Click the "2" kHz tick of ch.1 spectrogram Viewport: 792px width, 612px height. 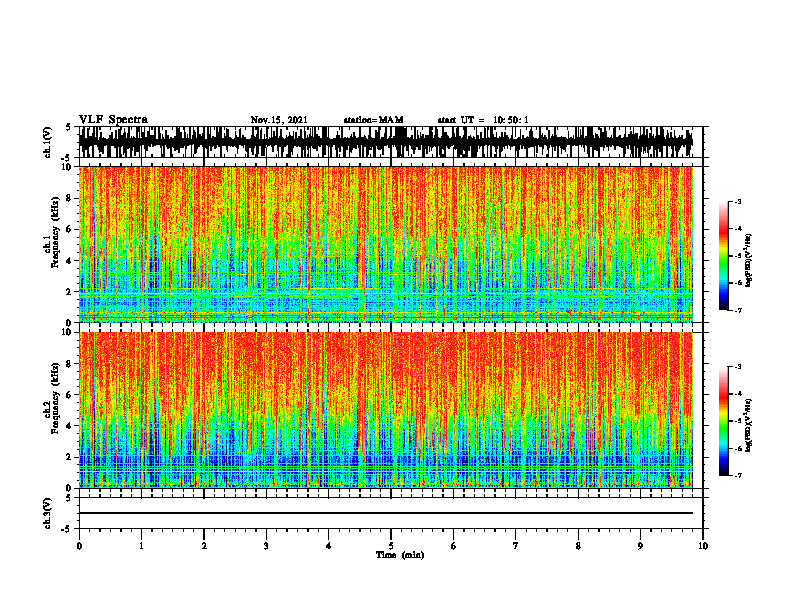[x=70, y=291]
